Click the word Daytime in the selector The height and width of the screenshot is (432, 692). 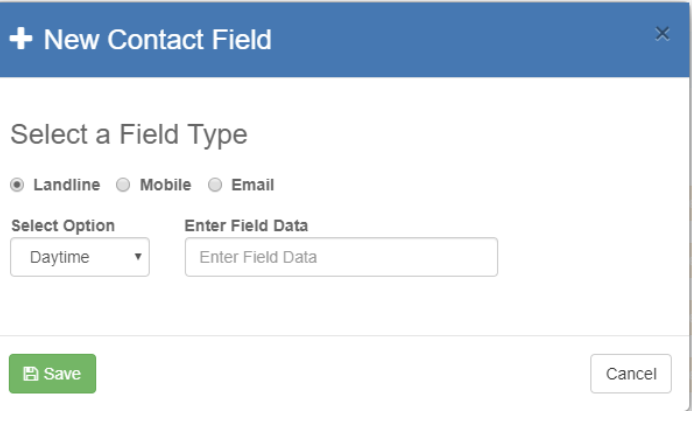click(x=59, y=257)
